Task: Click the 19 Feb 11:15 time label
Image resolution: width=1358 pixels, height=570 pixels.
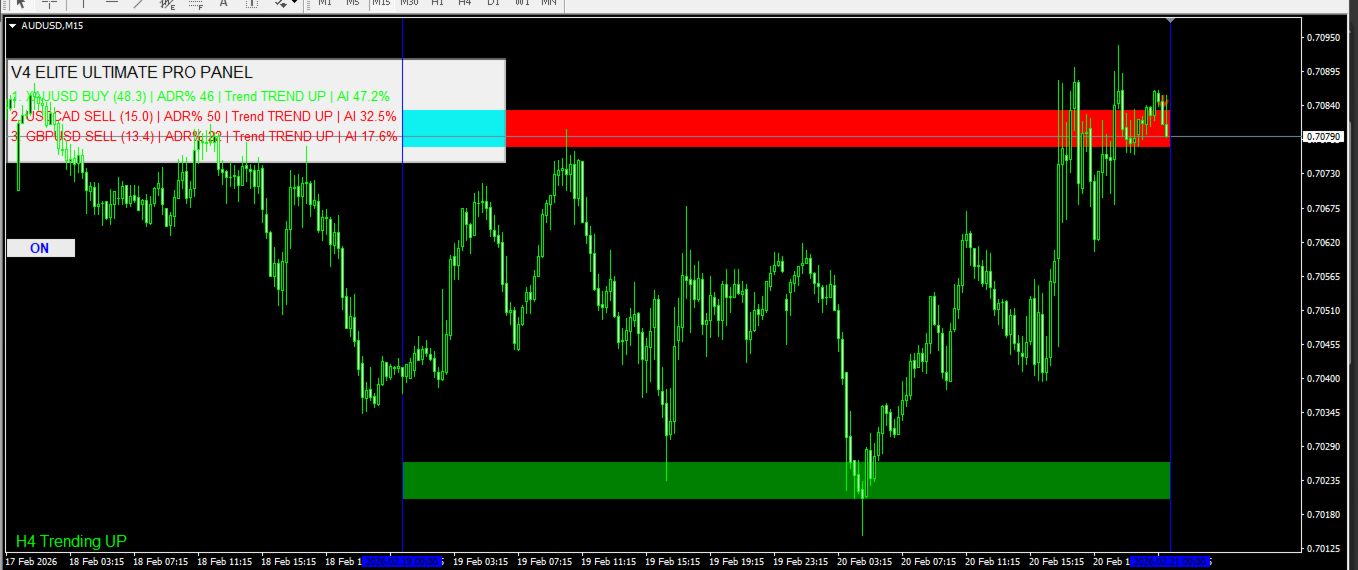Action: coord(609,561)
